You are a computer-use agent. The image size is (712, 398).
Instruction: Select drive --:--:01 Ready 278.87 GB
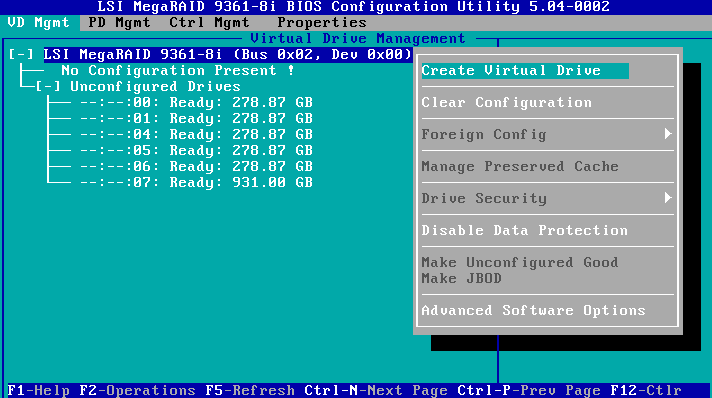[x=197, y=118]
